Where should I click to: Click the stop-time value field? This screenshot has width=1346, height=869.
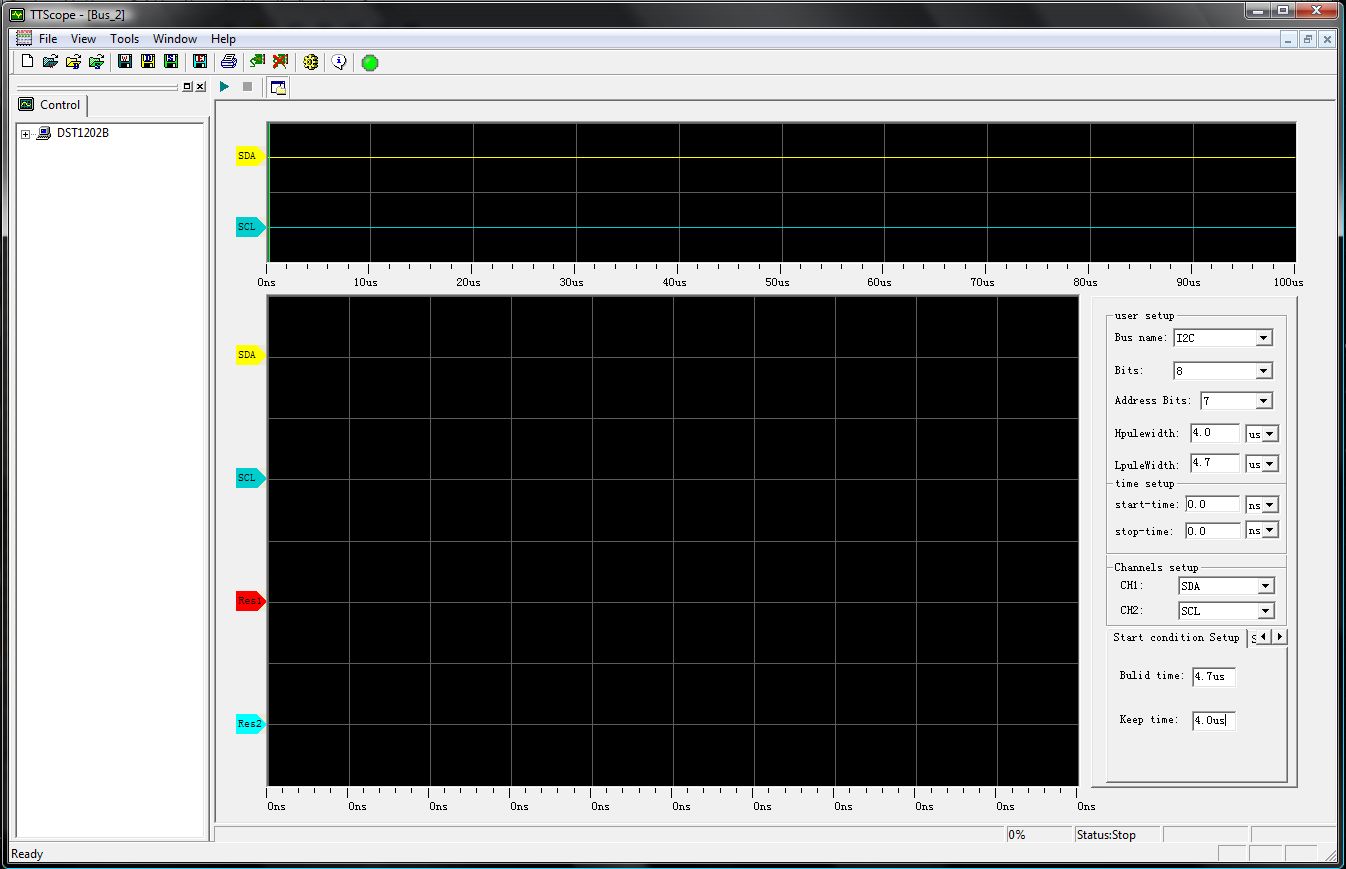click(x=1212, y=531)
